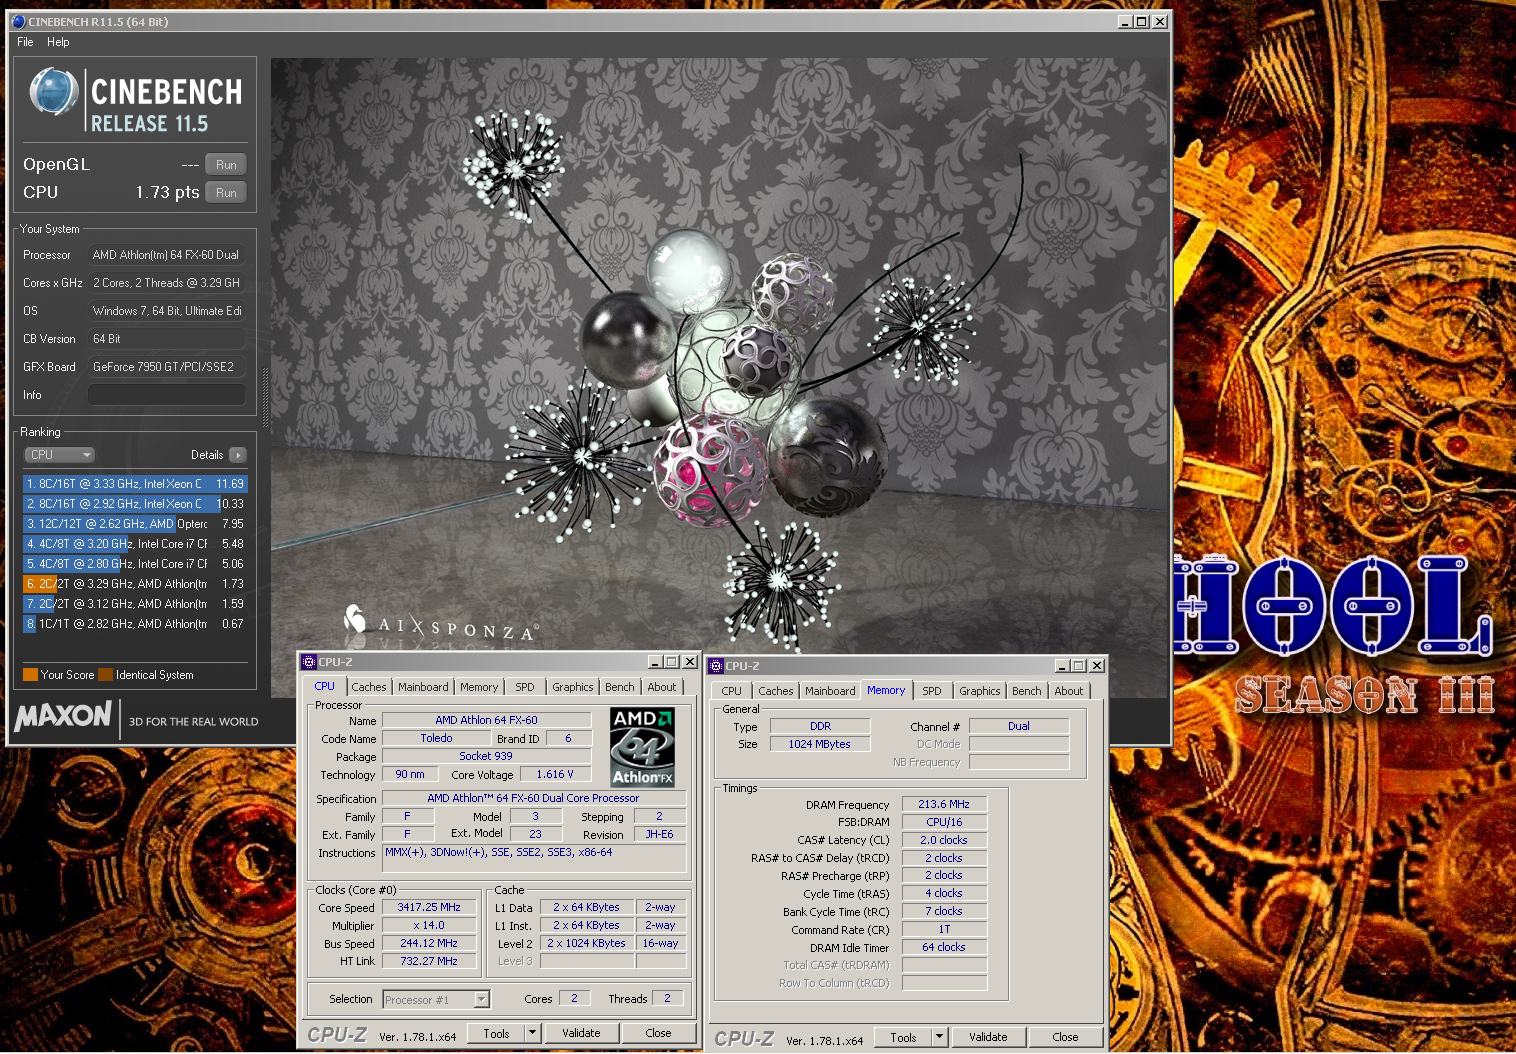The width and height of the screenshot is (1516, 1054).
Task: Click the AMD Athlon FX processor logo
Action: (643, 747)
